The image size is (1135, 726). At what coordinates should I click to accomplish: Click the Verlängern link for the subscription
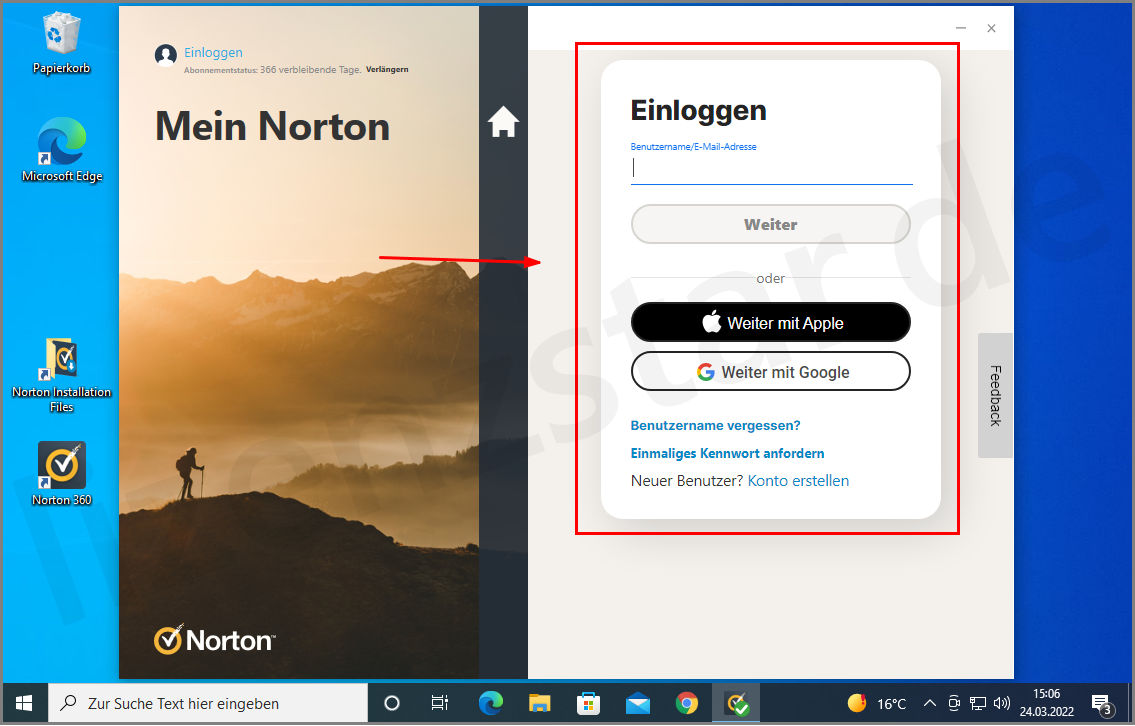pyautogui.click(x=386, y=69)
